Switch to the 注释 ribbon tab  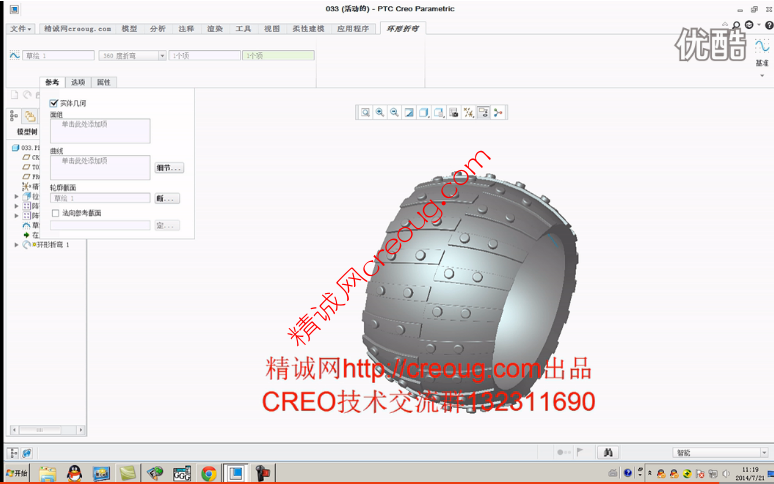(x=186, y=29)
